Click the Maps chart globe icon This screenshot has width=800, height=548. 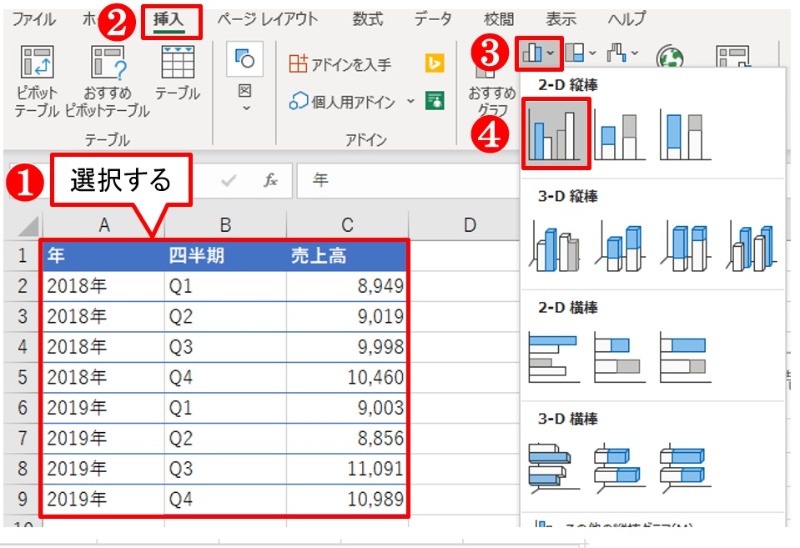670,57
